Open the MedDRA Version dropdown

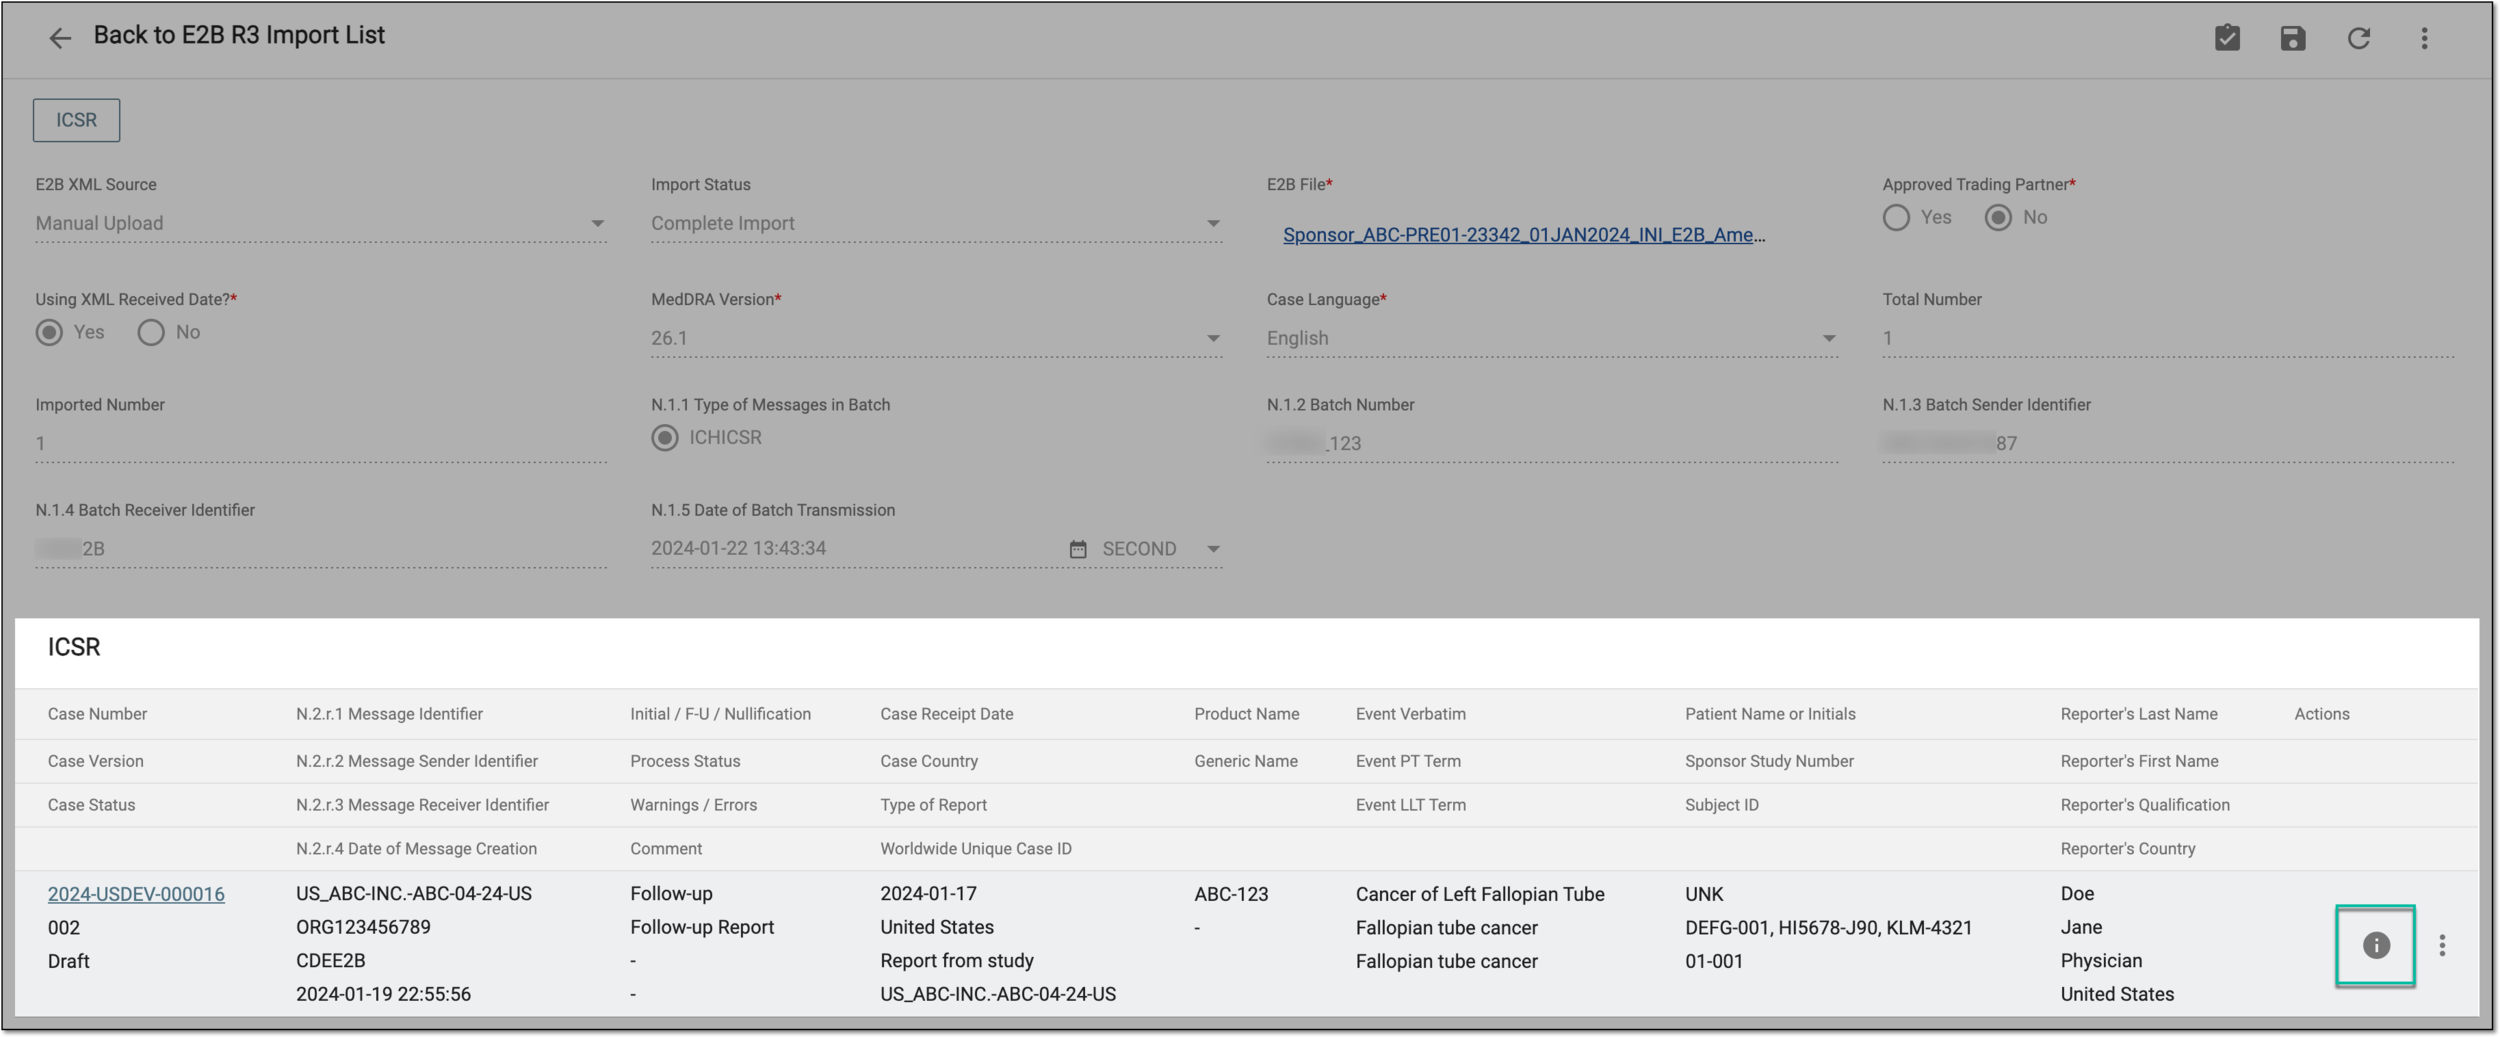point(1213,339)
